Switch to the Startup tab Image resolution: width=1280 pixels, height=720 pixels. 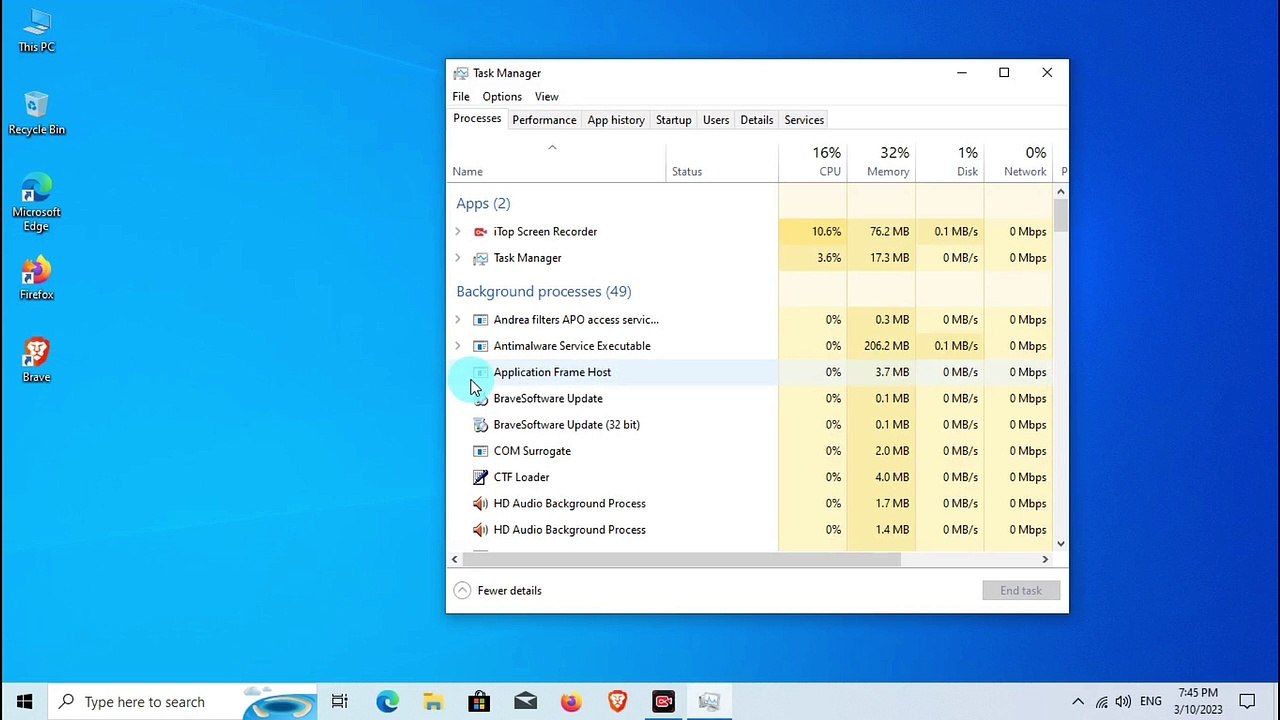(x=674, y=120)
